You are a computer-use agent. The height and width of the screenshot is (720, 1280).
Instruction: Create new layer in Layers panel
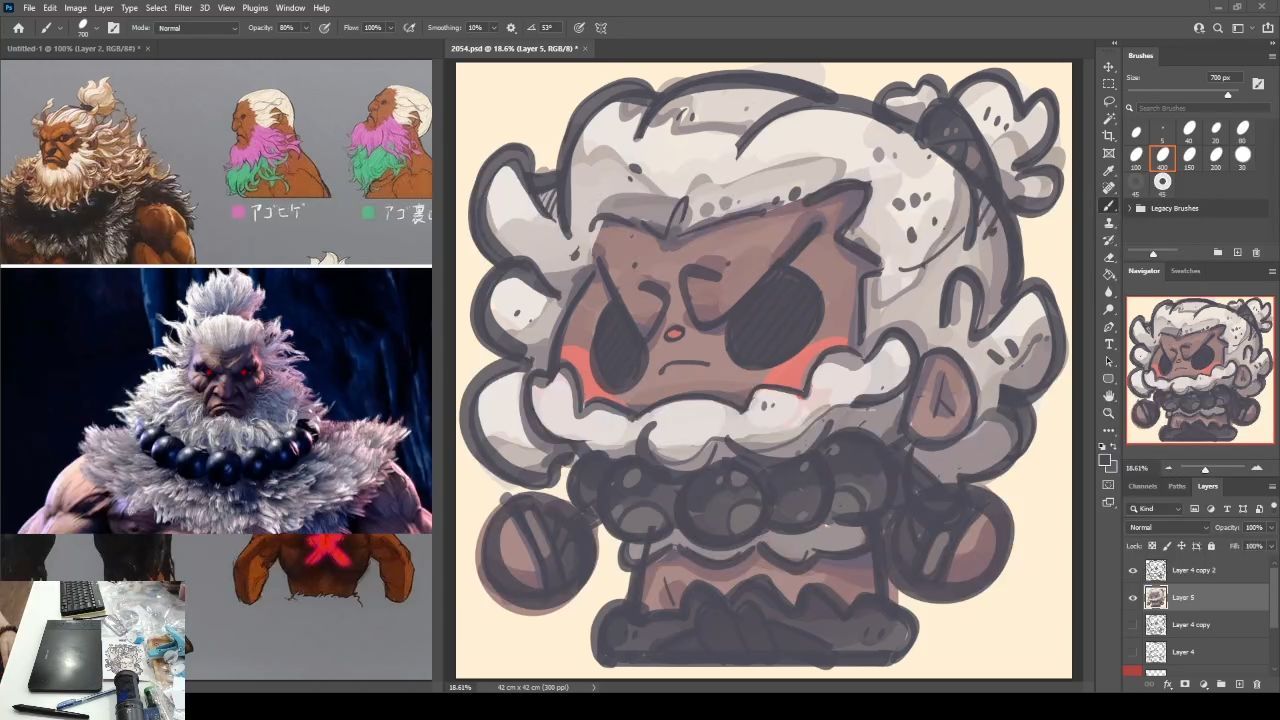pos(1240,684)
